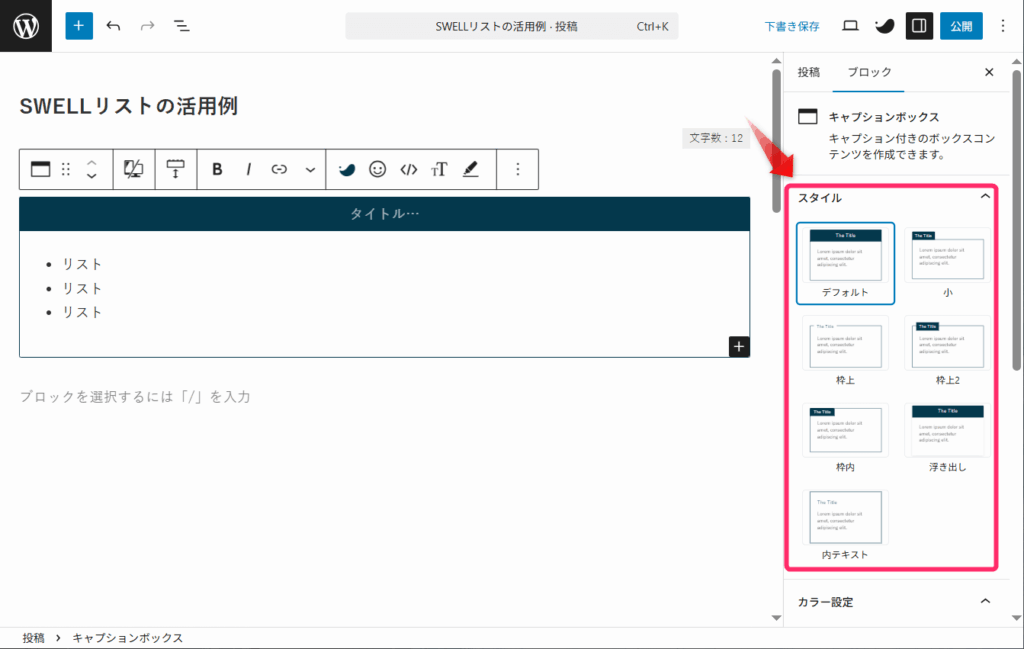Image resolution: width=1024 pixels, height=649 pixels.
Task: Collapse the スタイル panel
Action: [x=985, y=197]
